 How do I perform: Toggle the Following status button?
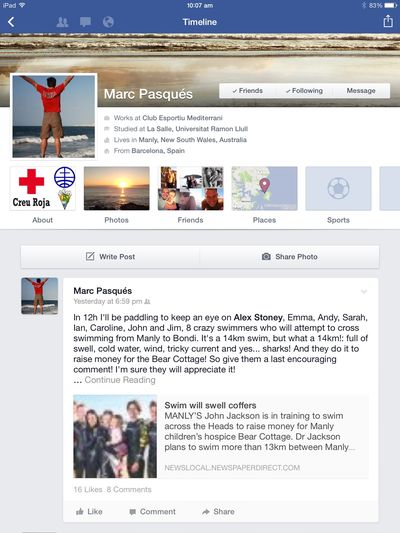coord(305,91)
